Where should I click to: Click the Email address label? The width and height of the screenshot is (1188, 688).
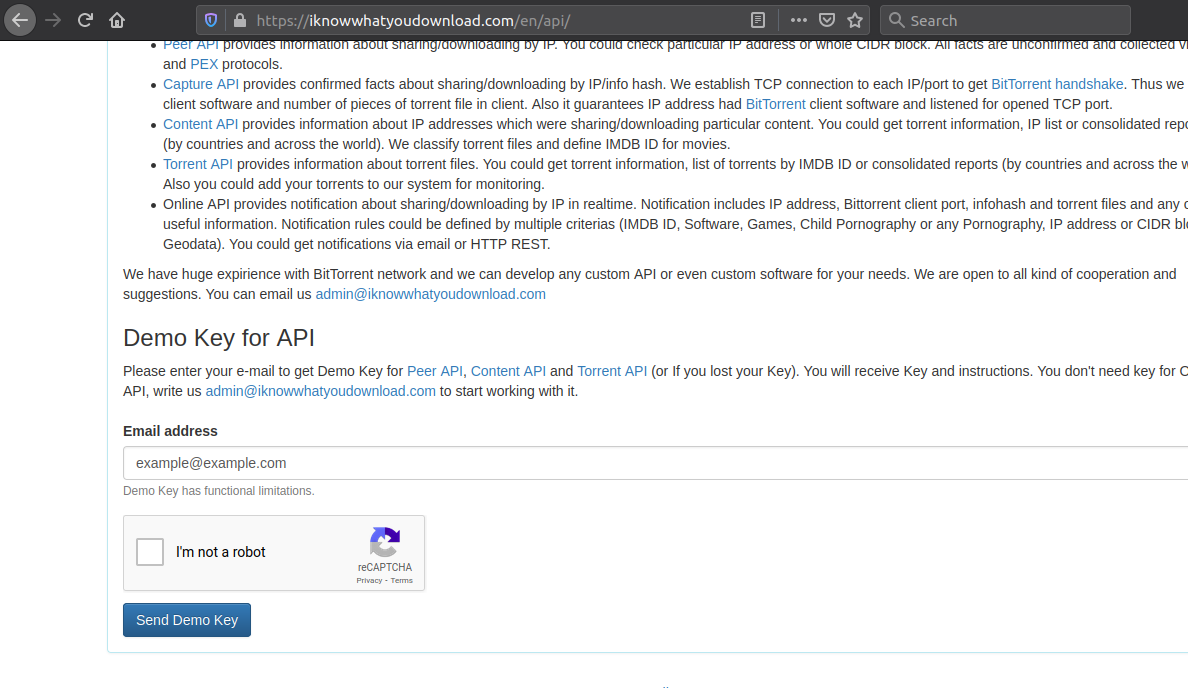click(x=170, y=431)
